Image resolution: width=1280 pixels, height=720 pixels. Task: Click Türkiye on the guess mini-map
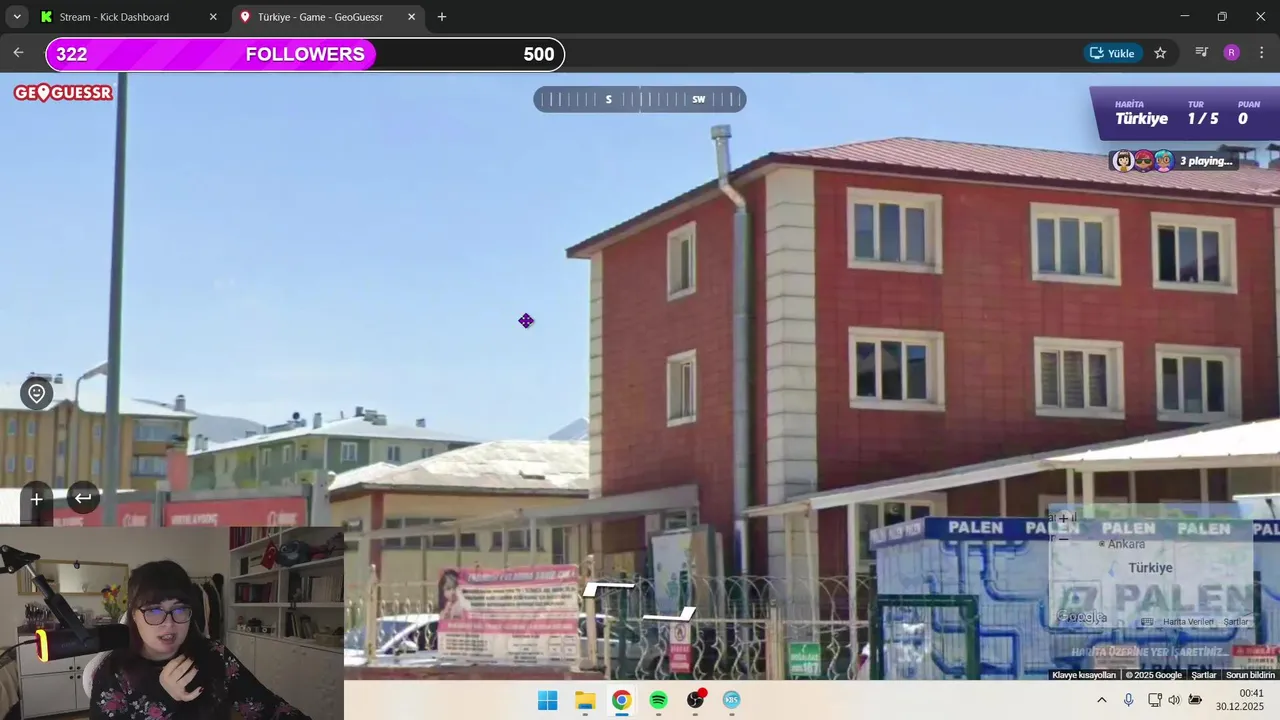pos(1150,567)
